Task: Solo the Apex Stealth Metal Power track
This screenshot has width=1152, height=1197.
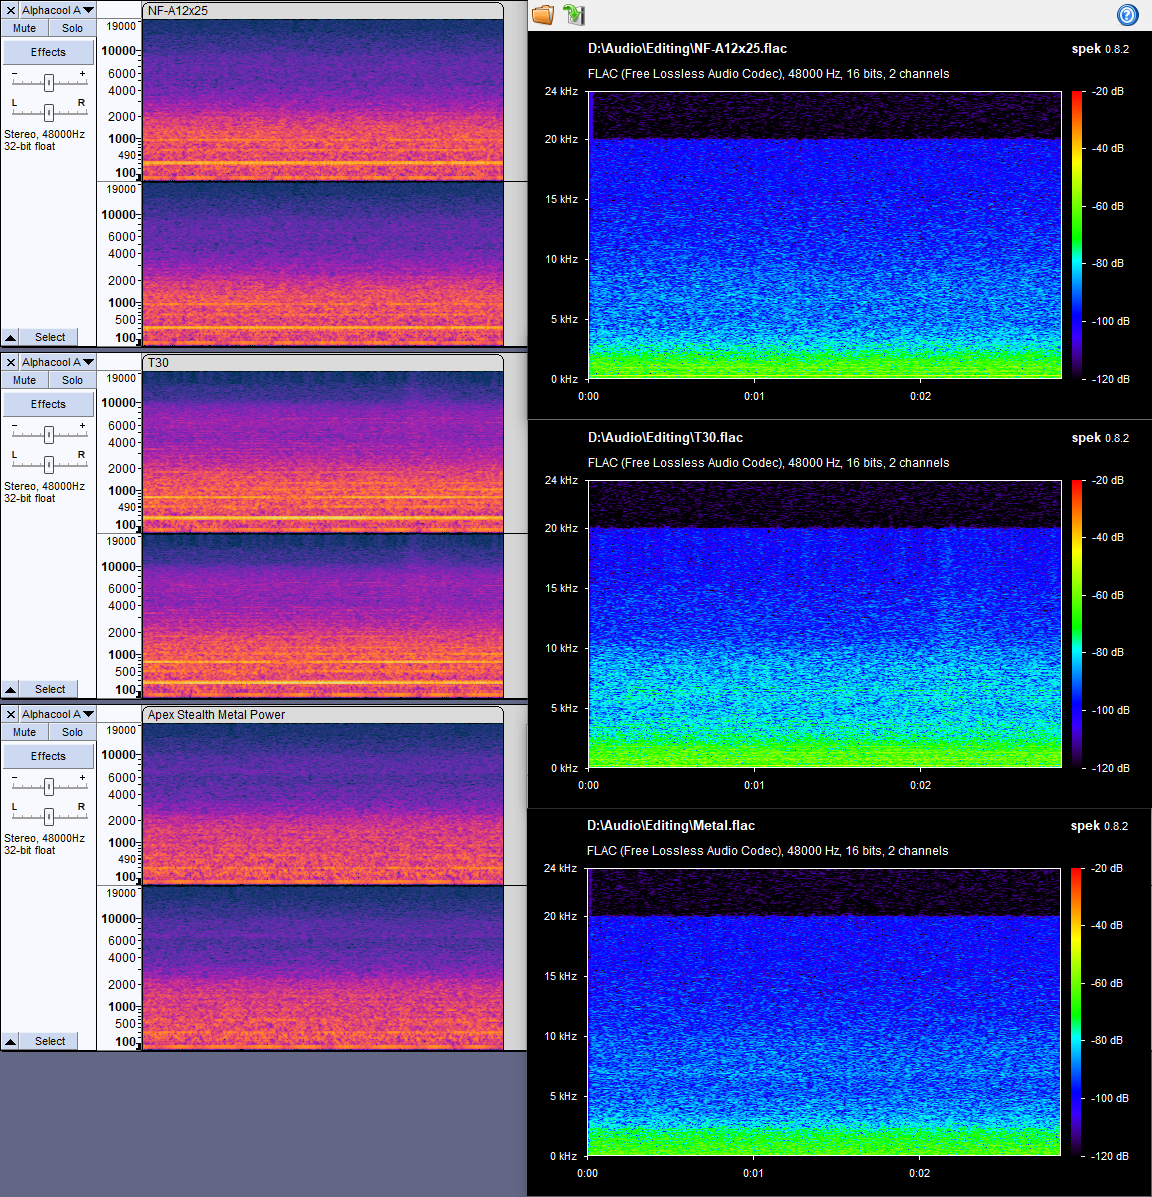Action: click(x=72, y=732)
